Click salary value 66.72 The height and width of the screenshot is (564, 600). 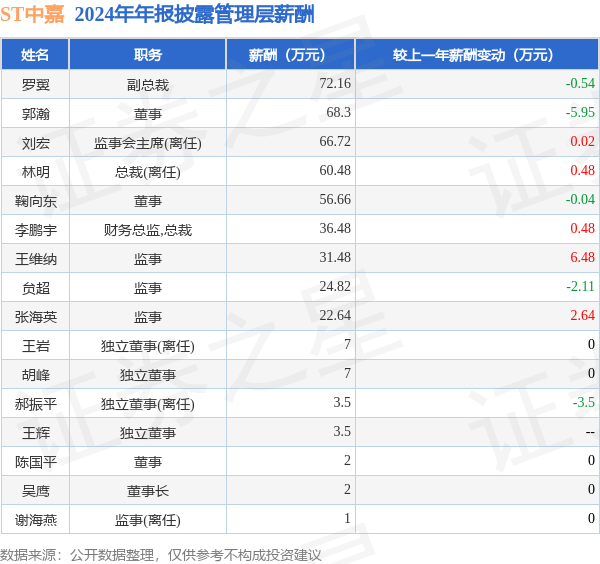pyautogui.click(x=335, y=141)
